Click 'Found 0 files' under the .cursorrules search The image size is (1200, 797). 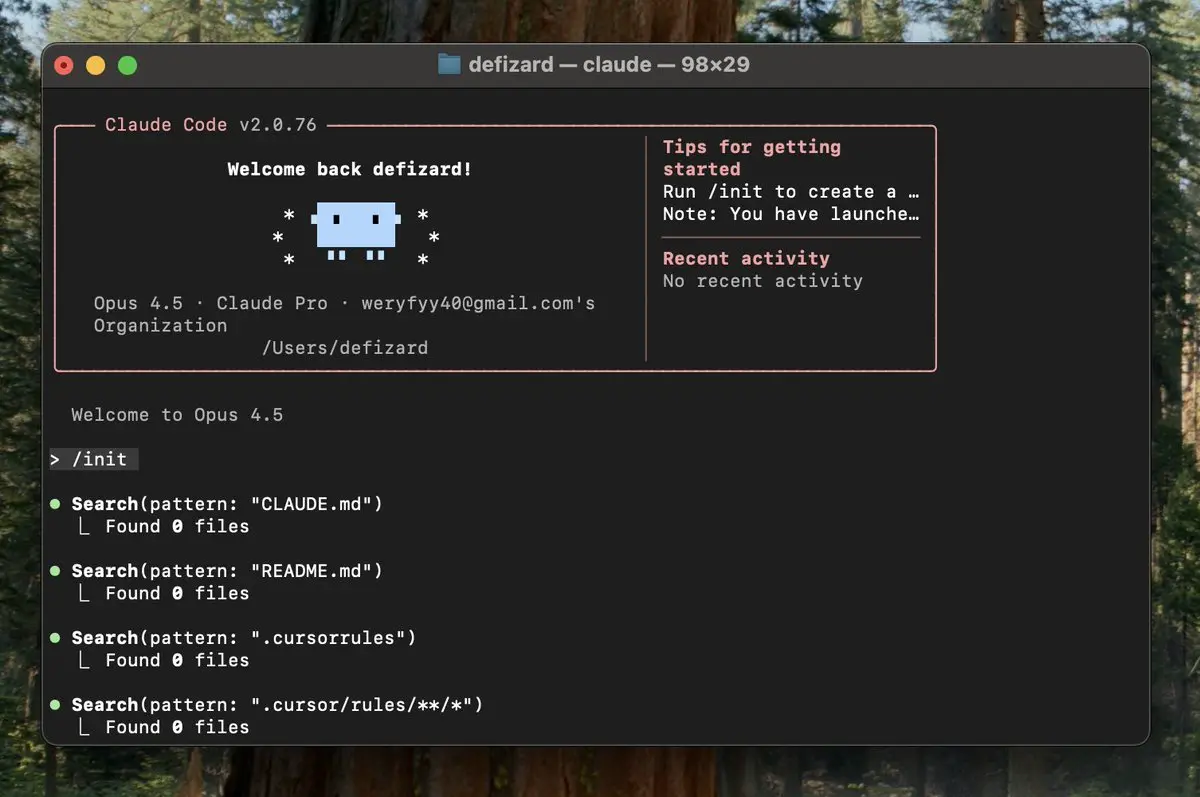177,660
